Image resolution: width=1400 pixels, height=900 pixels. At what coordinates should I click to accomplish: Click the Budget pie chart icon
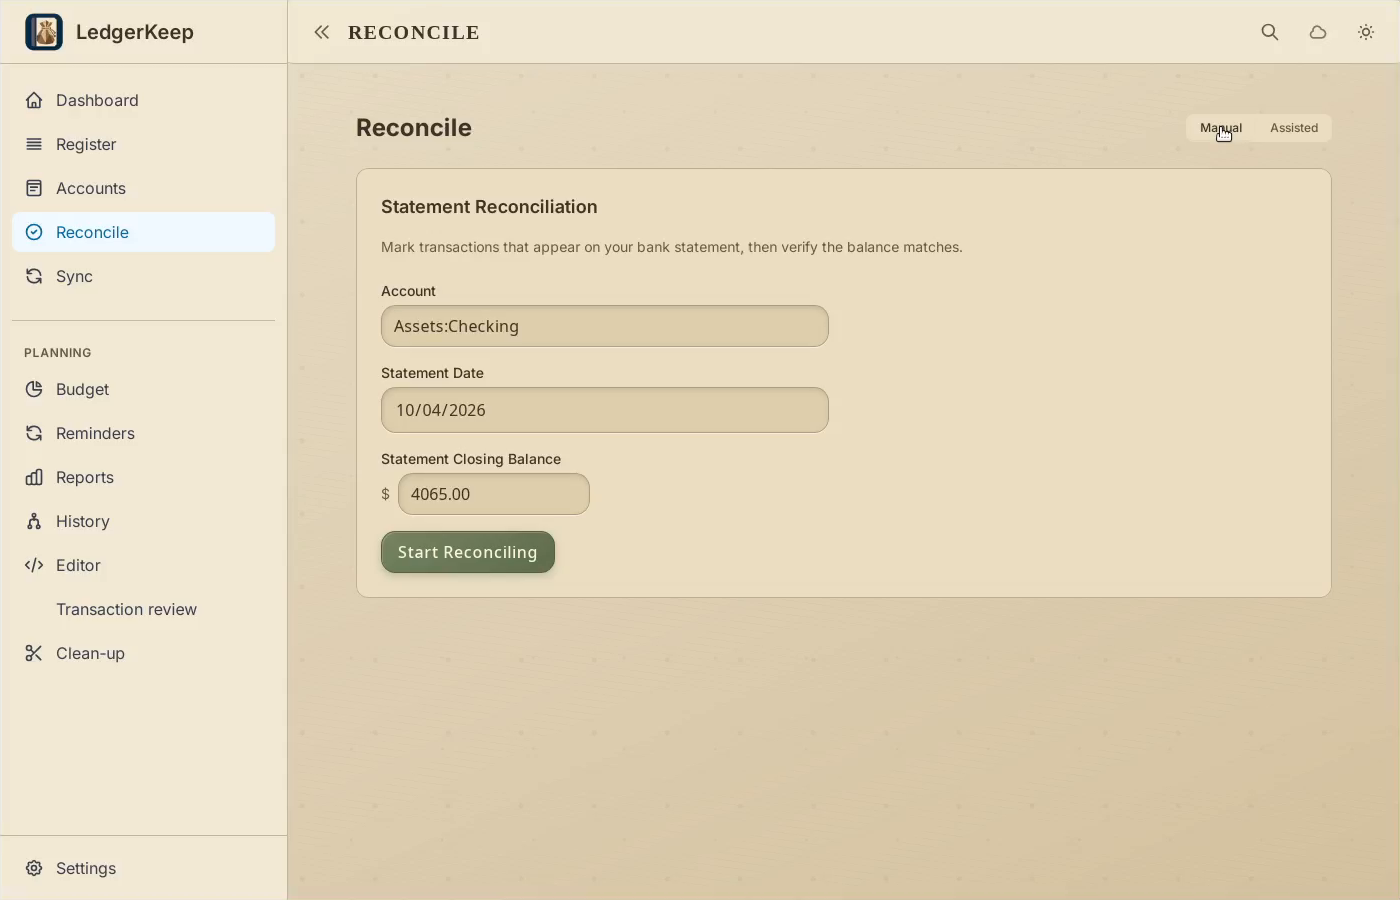34,389
